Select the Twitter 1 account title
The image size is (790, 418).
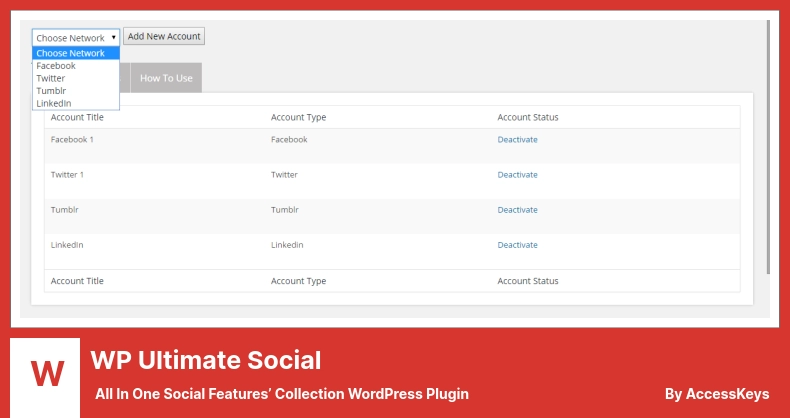coord(67,175)
